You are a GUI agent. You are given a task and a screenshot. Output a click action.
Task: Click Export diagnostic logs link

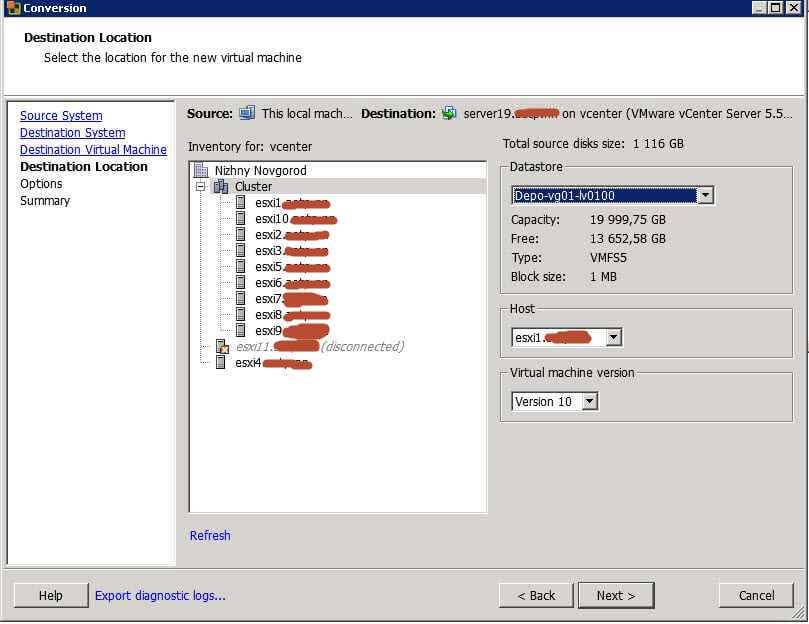160,596
